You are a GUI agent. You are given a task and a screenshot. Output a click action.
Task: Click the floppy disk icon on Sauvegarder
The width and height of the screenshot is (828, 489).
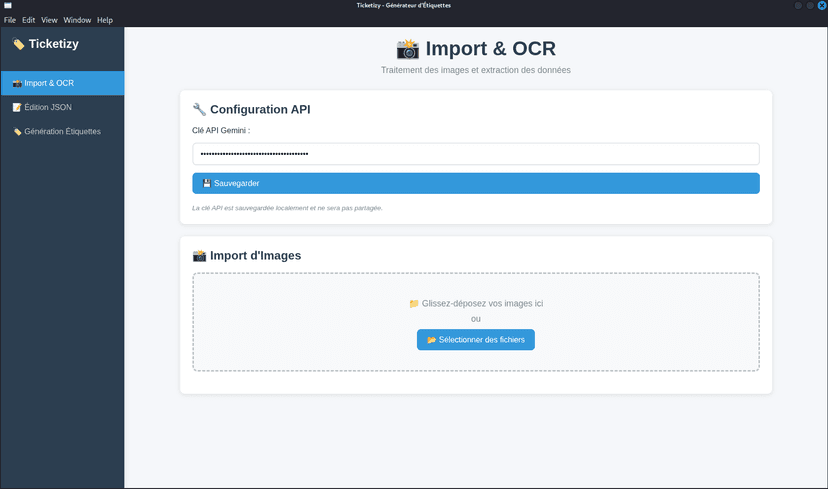click(207, 183)
